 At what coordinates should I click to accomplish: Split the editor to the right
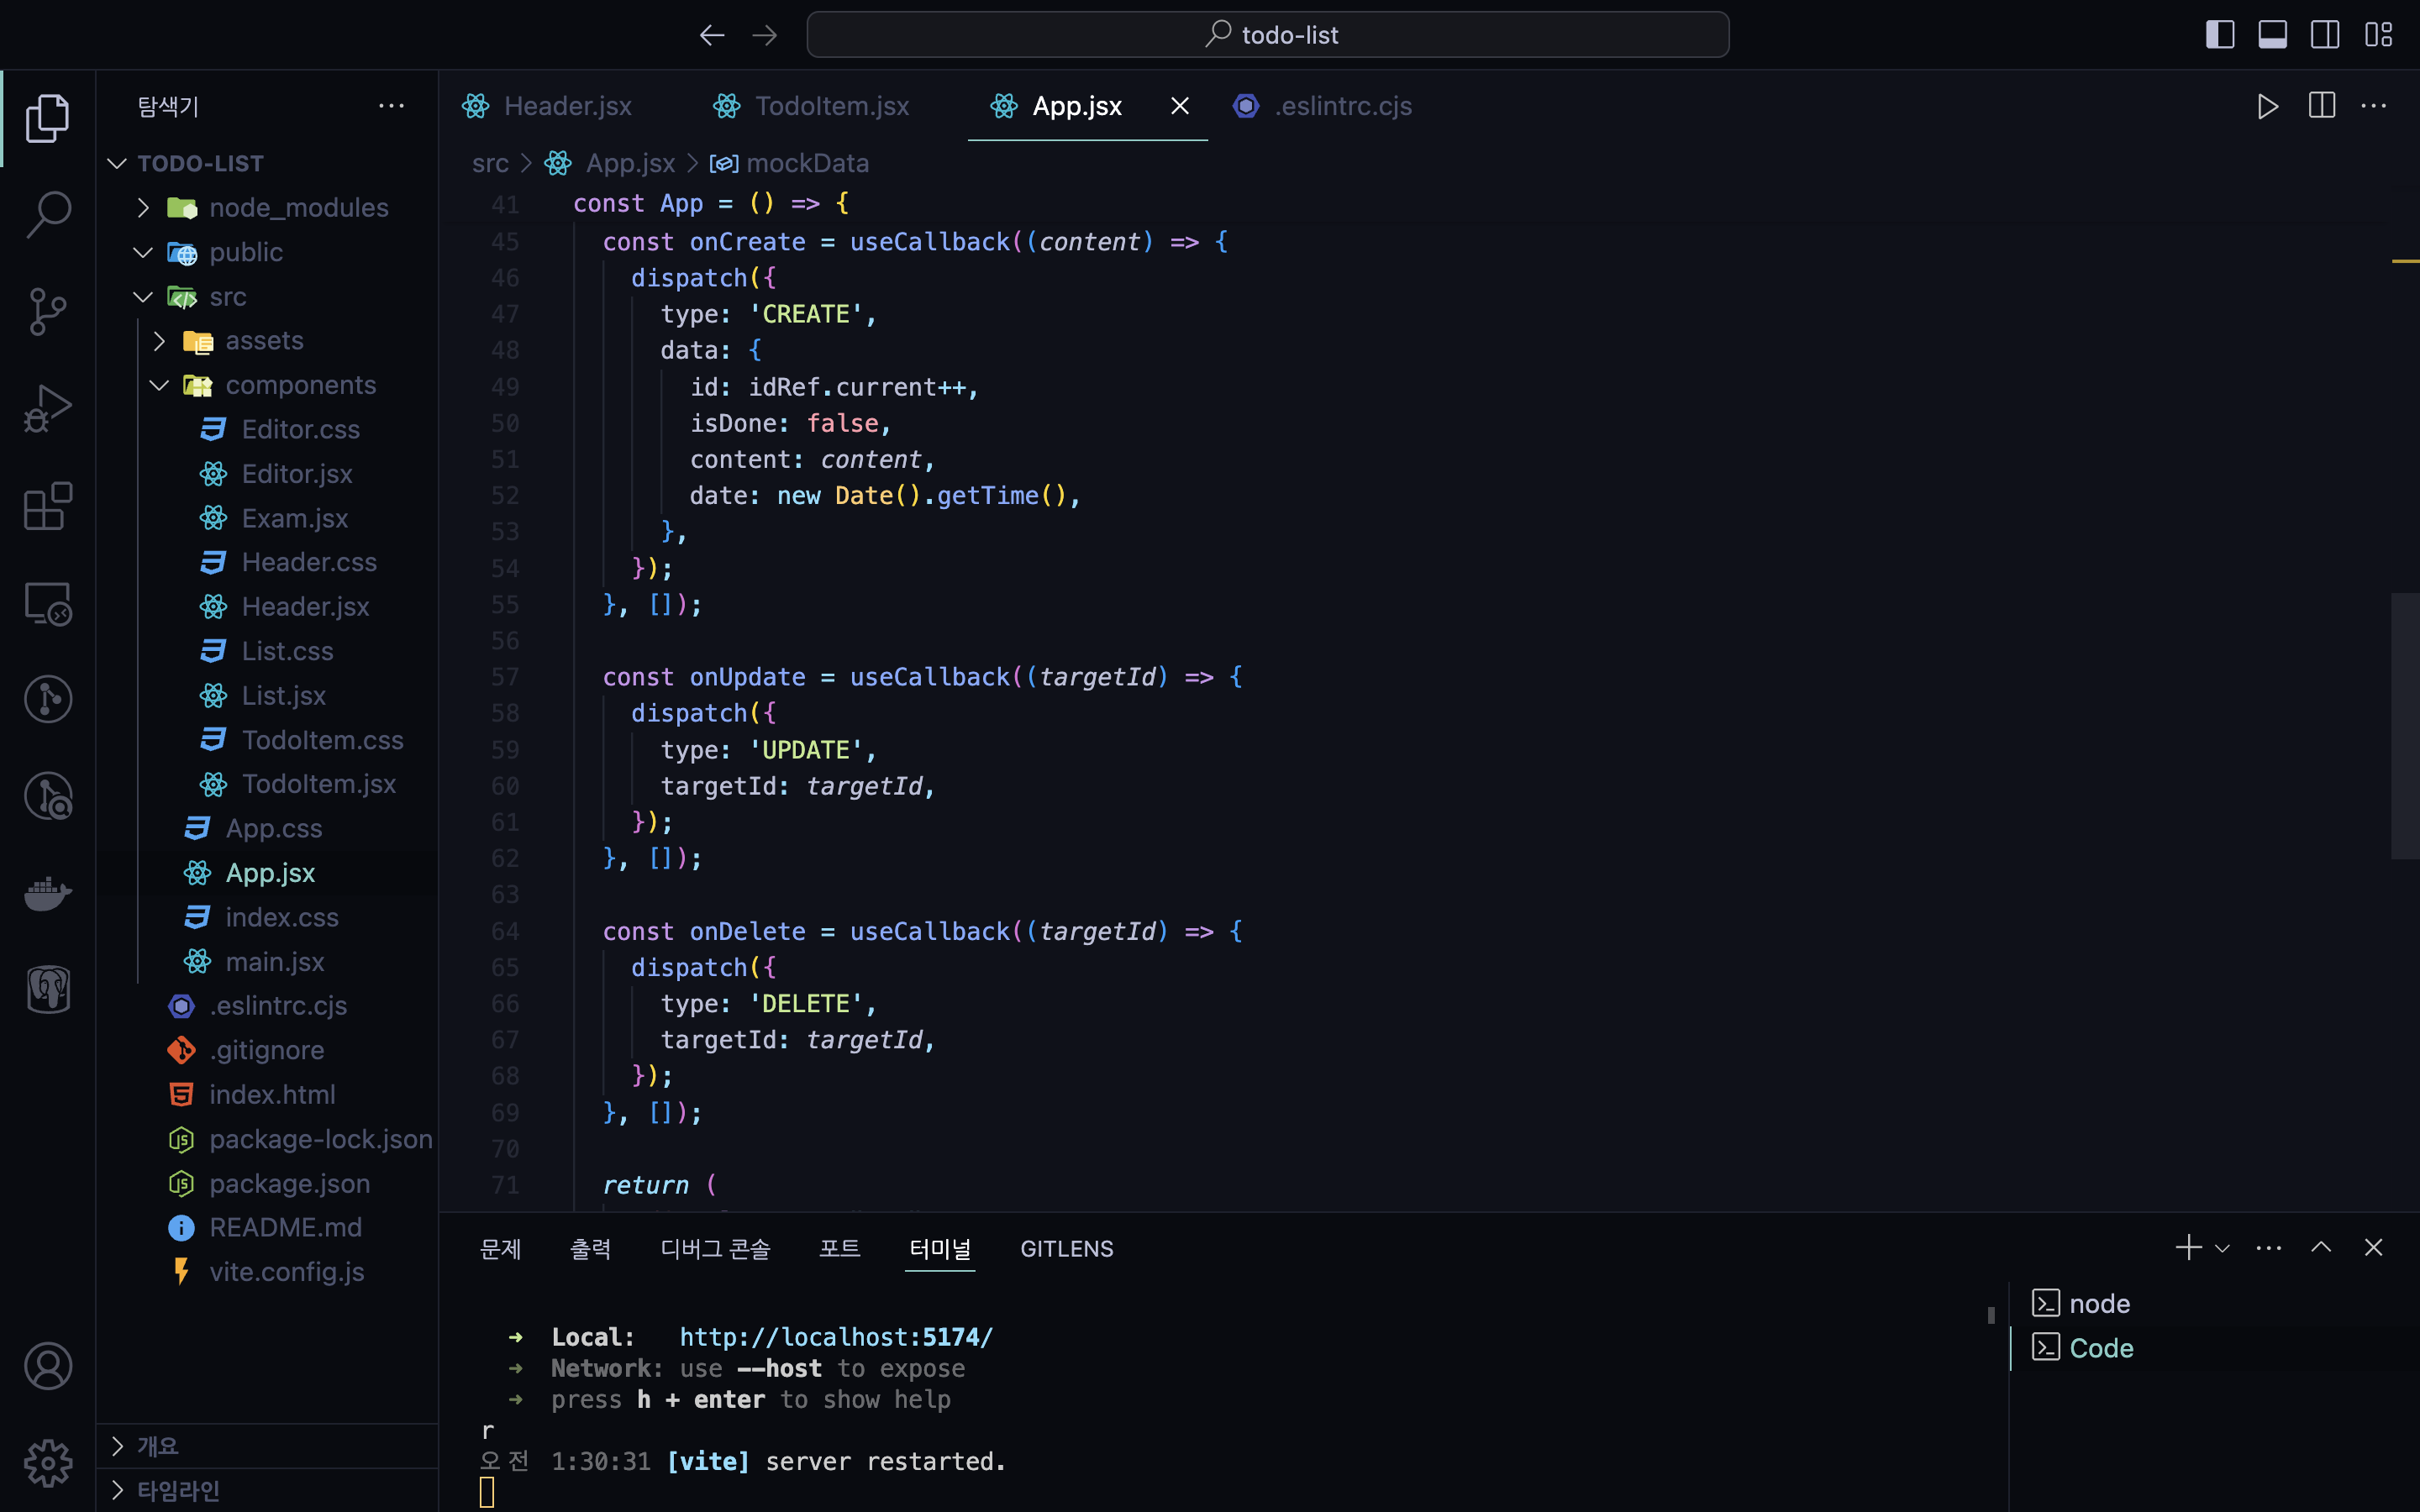[2321, 106]
